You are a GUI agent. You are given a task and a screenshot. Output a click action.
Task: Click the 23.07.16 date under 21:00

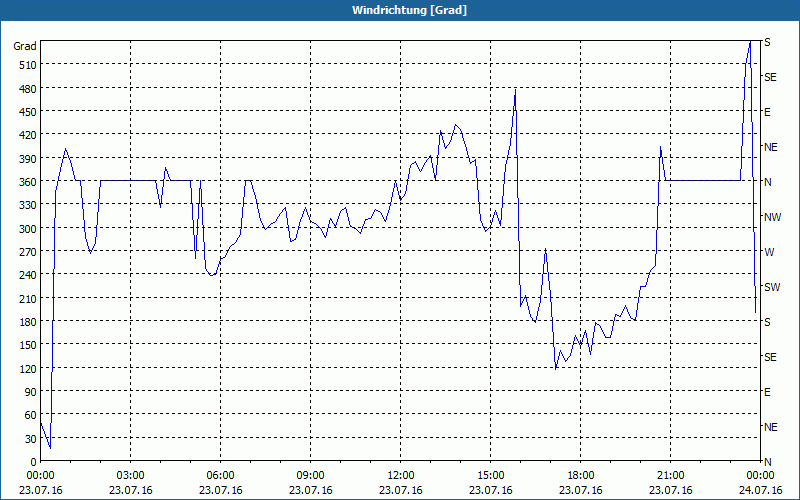click(670, 490)
